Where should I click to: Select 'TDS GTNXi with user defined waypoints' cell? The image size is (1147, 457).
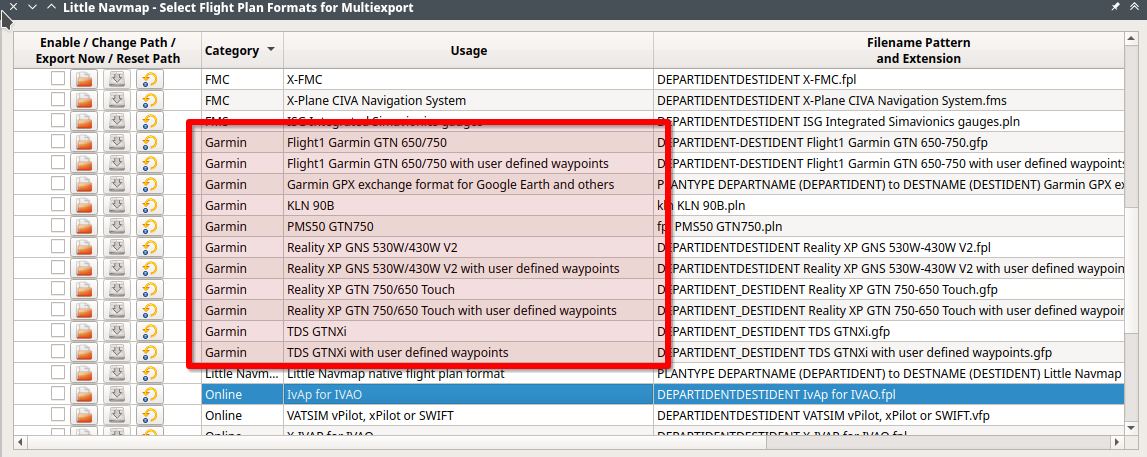click(x=468, y=352)
